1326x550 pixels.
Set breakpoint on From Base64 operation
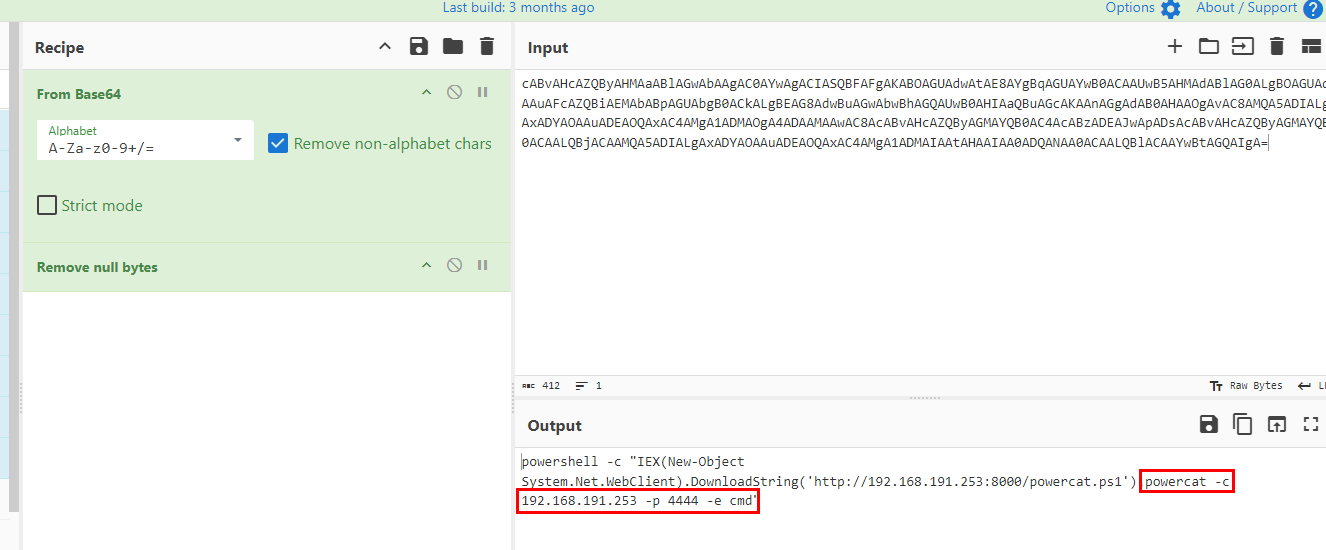pyautogui.click(x=482, y=93)
